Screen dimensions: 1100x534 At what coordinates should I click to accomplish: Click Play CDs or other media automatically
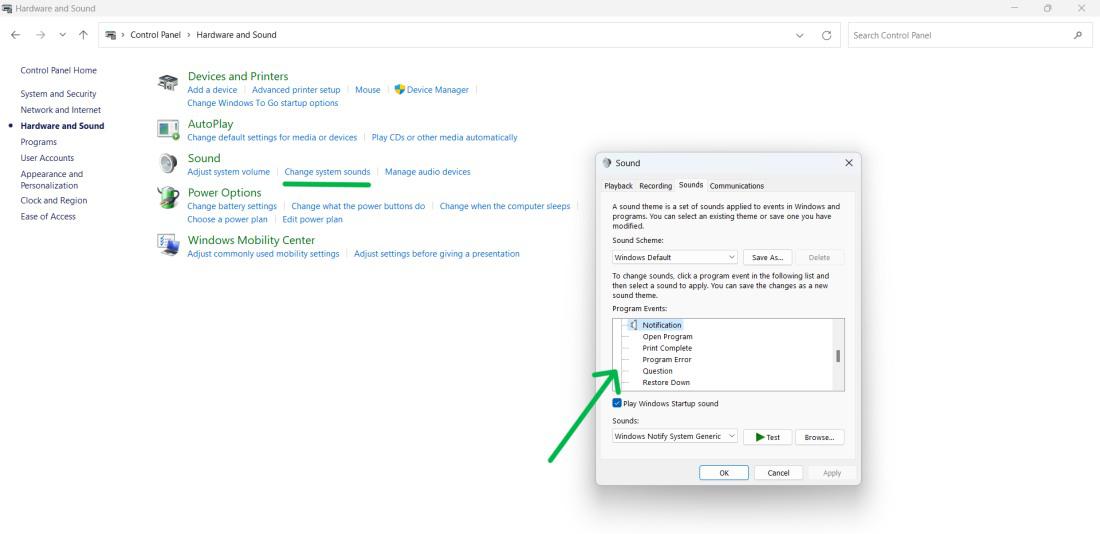[x=444, y=138]
